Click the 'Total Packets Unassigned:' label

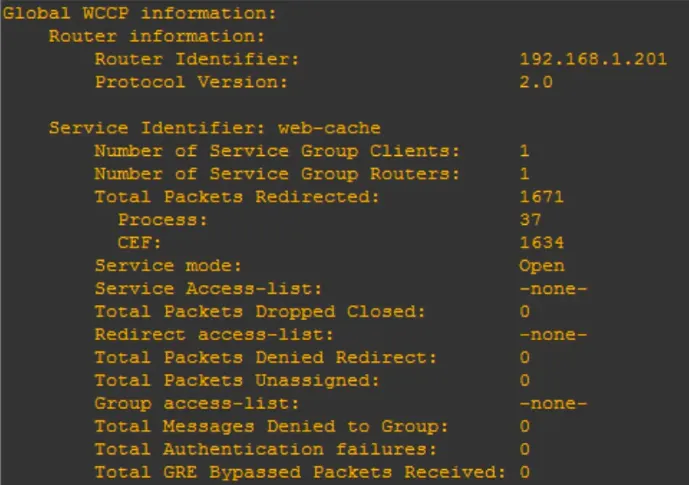[238, 381]
